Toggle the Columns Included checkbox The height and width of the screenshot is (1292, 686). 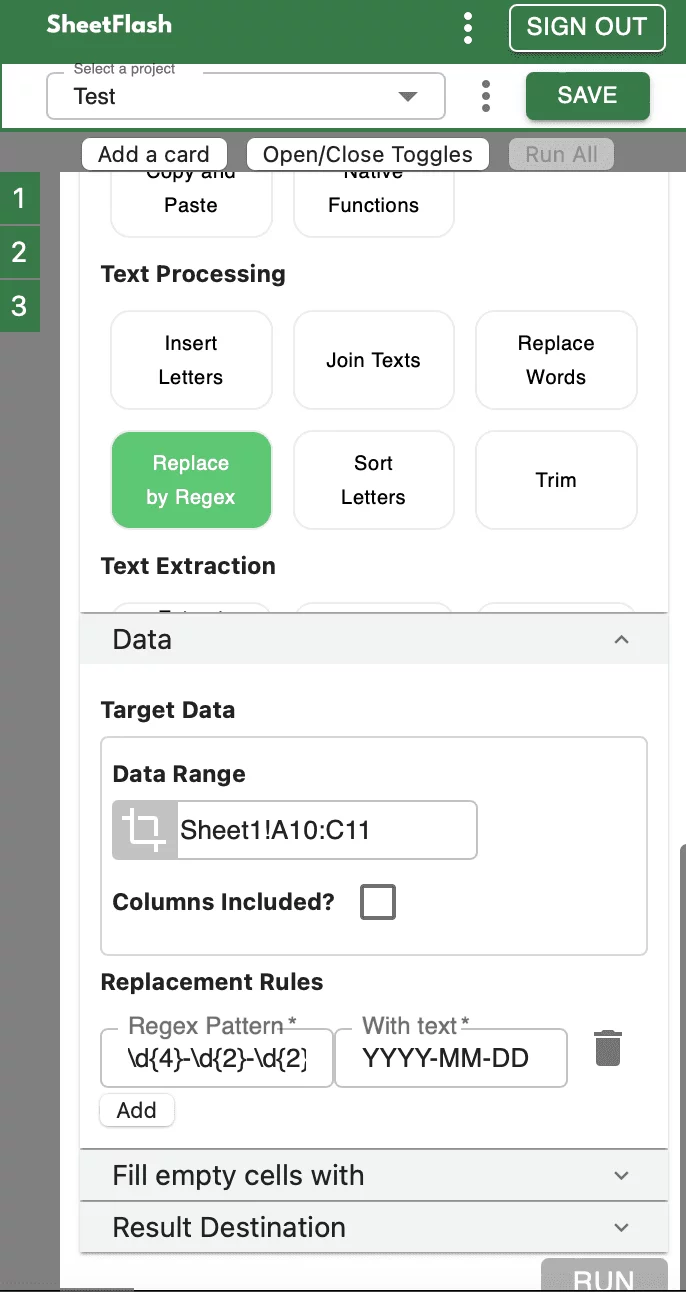(x=378, y=902)
